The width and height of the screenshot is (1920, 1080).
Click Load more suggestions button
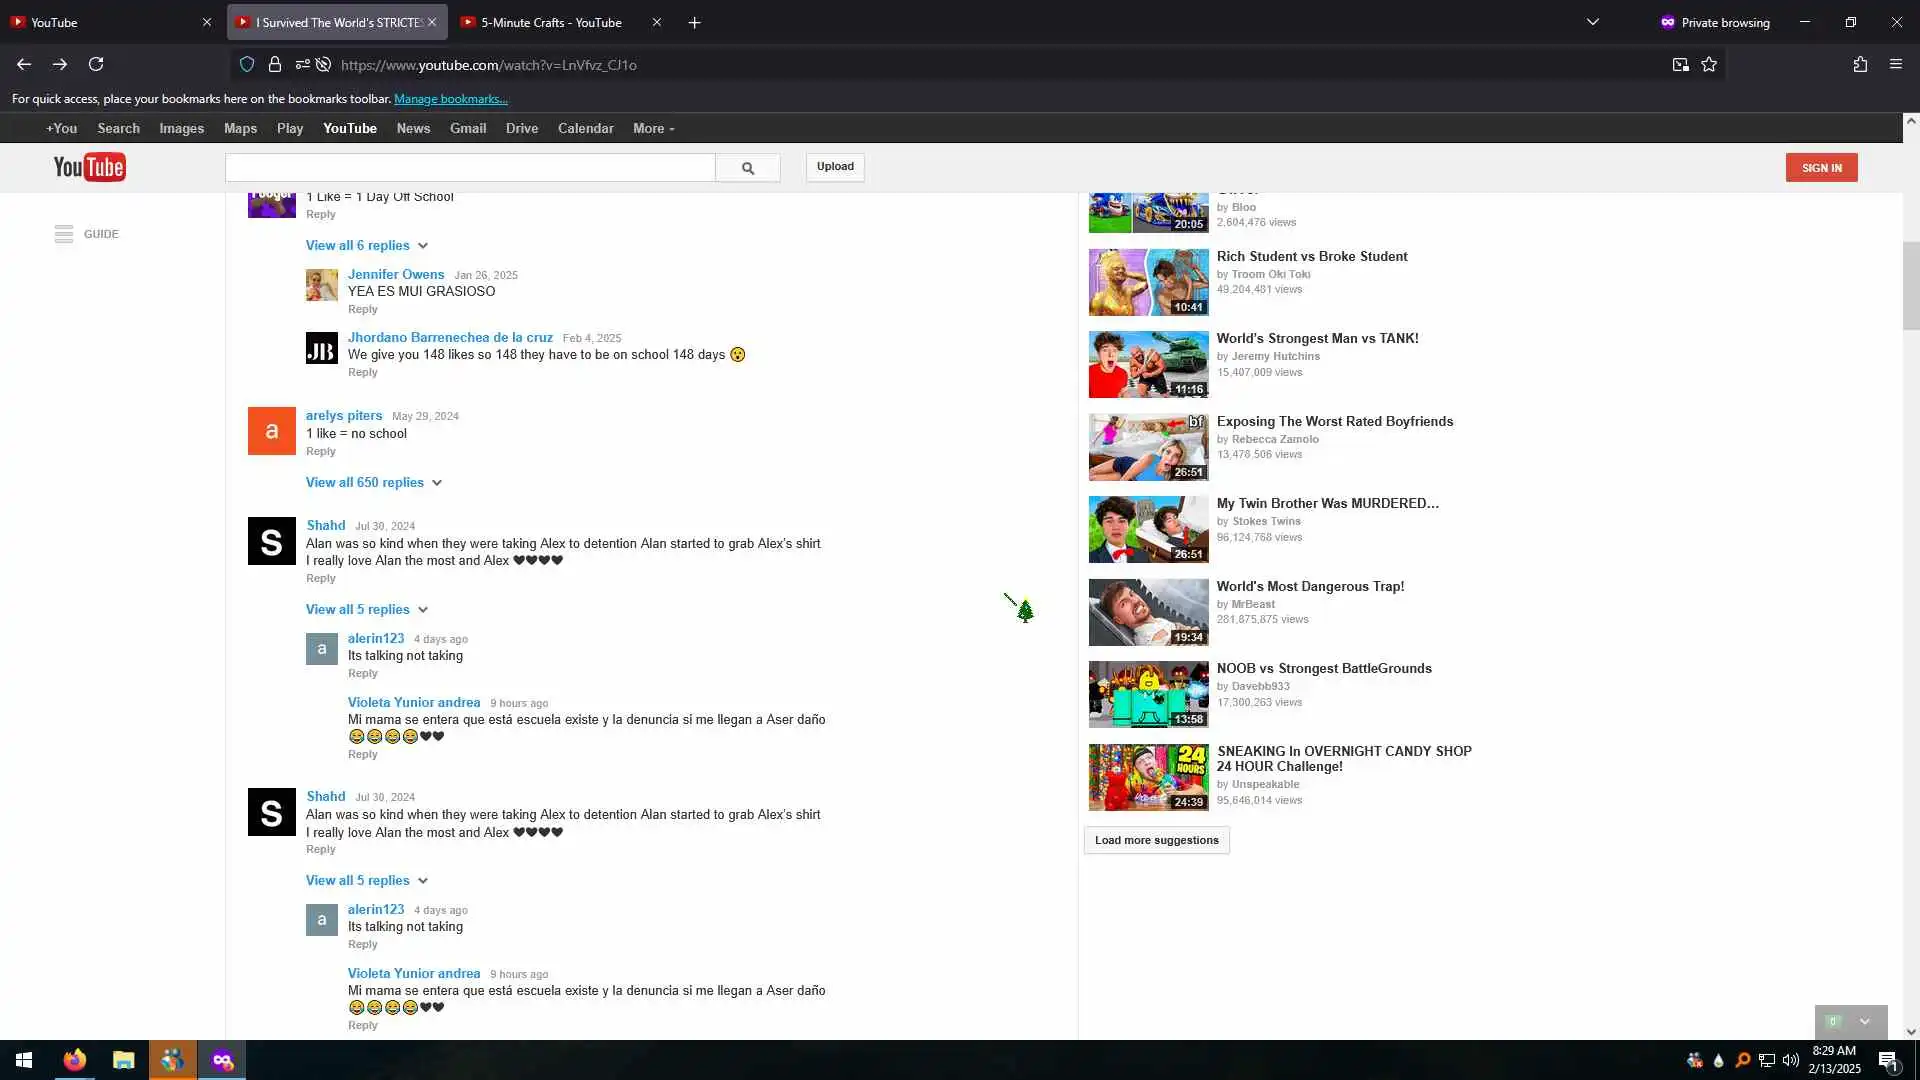[x=1156, y=841]
